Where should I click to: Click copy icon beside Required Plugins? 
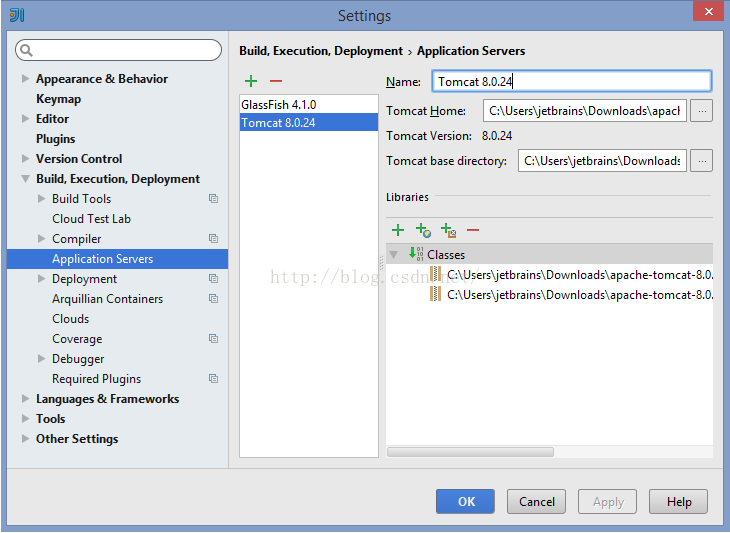click(x=213, y=378)
